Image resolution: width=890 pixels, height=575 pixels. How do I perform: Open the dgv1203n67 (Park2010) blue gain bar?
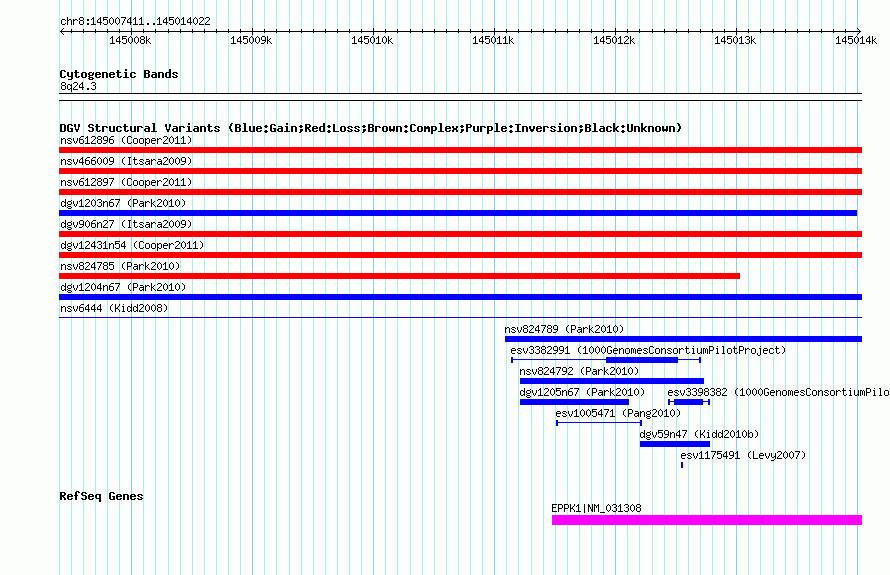[x=458, y=213]
